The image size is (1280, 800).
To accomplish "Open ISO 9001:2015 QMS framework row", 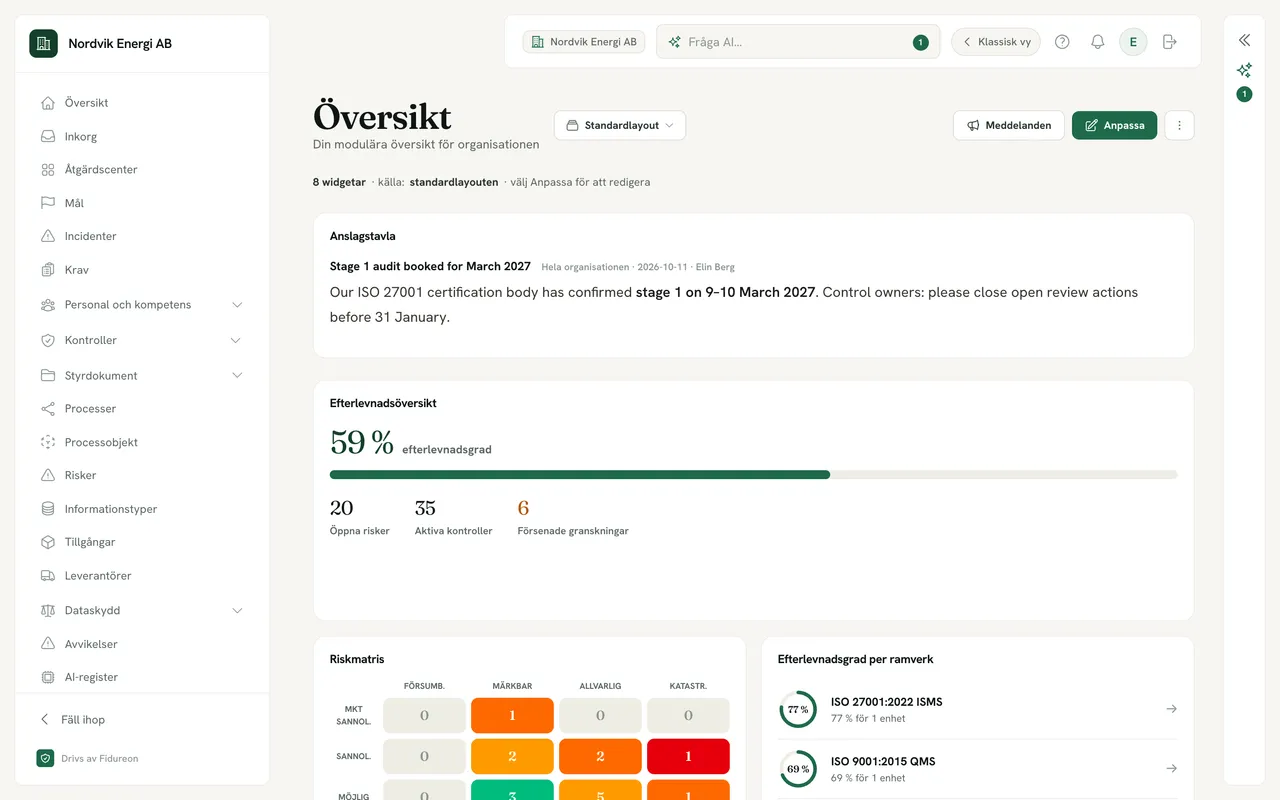I will click(978, 768).
